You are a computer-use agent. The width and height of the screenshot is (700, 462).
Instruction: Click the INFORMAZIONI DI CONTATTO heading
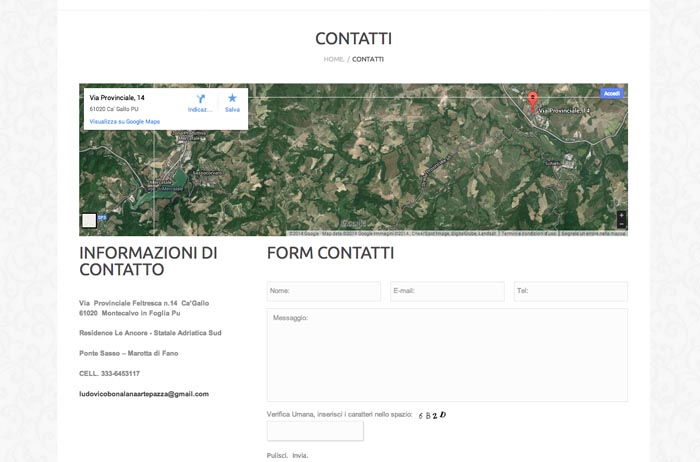[x=148, y=261]
